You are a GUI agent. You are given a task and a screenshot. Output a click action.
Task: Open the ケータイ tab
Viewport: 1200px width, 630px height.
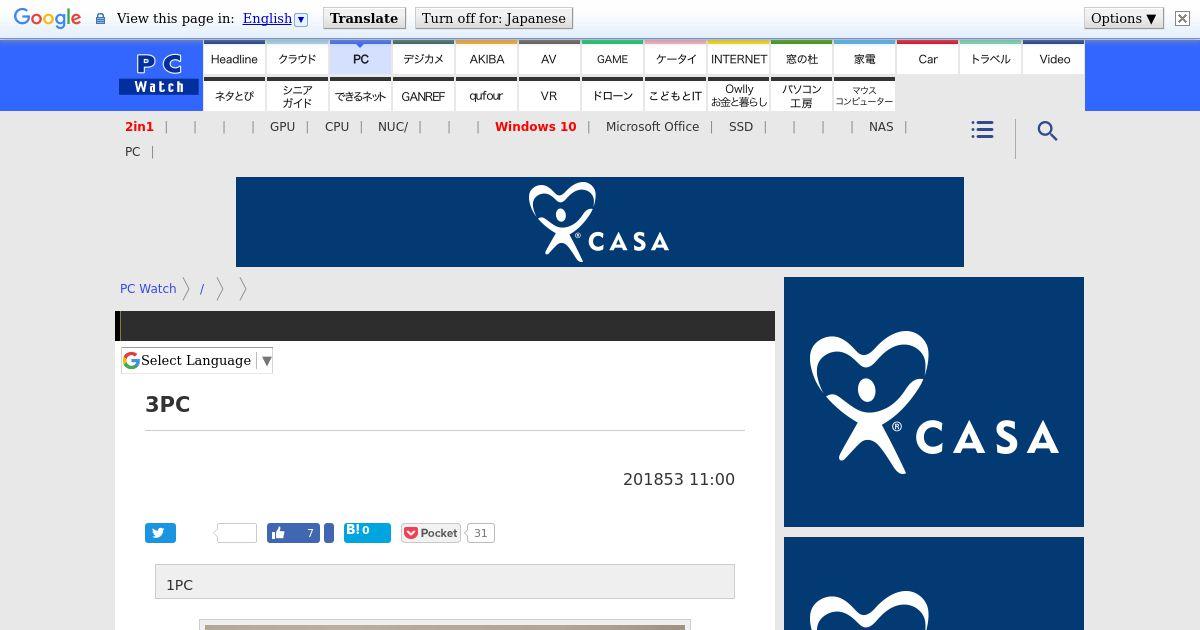(676, 59)
